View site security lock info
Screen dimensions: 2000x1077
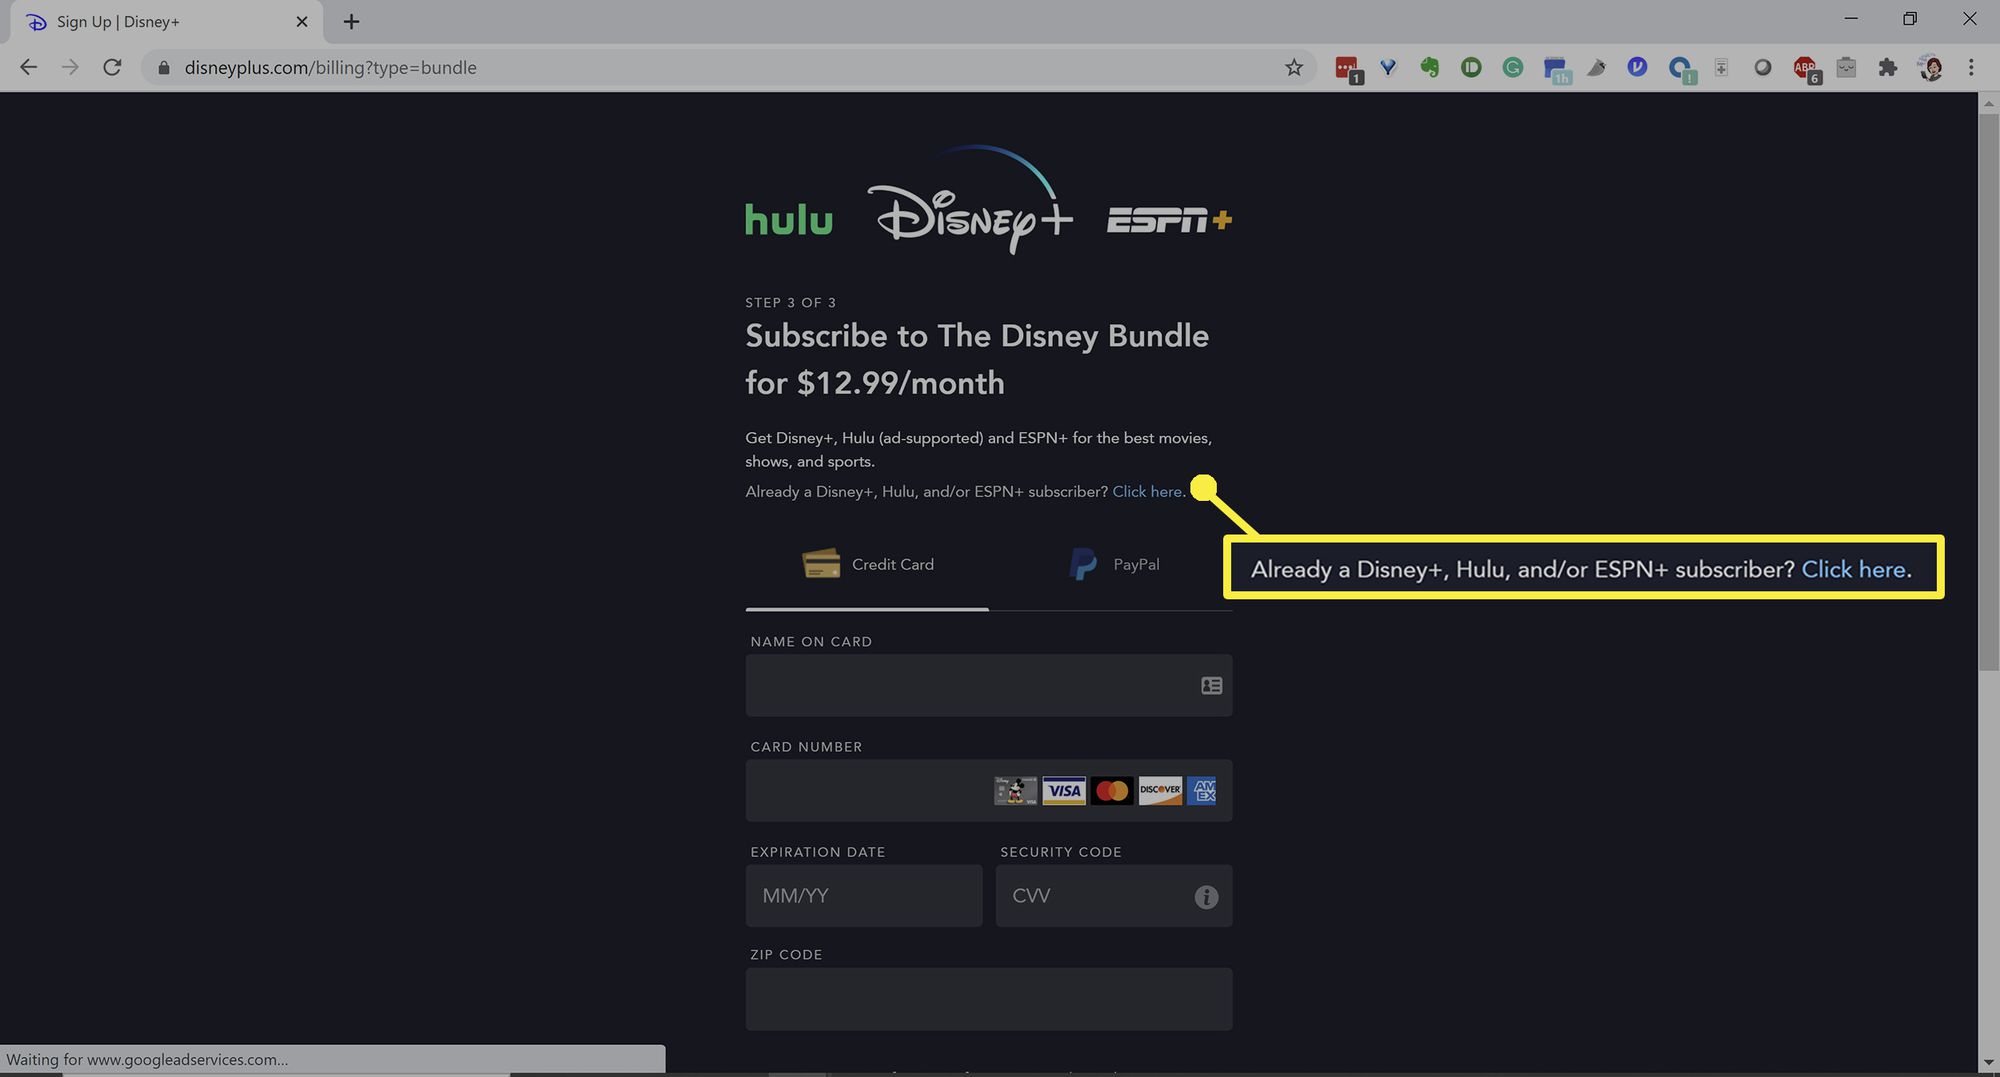163,67
